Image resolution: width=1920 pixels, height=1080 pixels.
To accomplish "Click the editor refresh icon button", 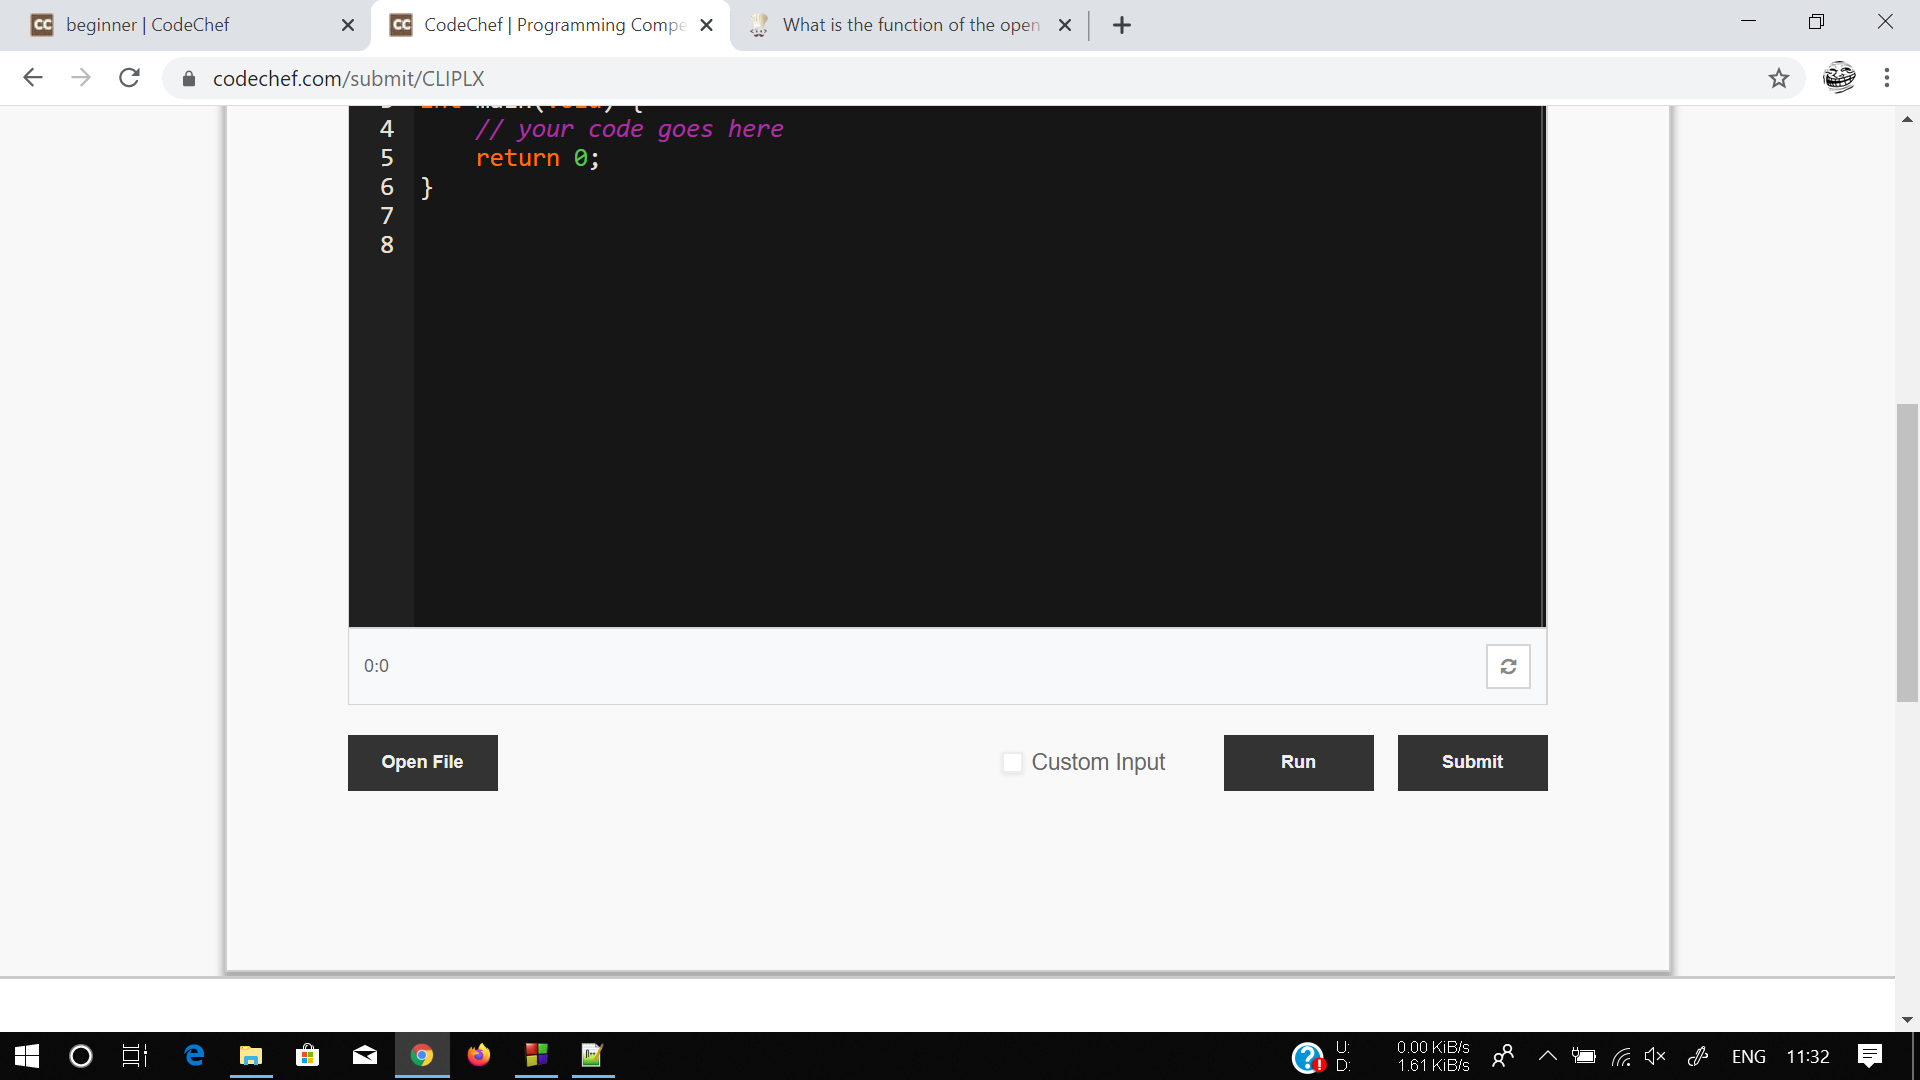I will point(1508,667).
